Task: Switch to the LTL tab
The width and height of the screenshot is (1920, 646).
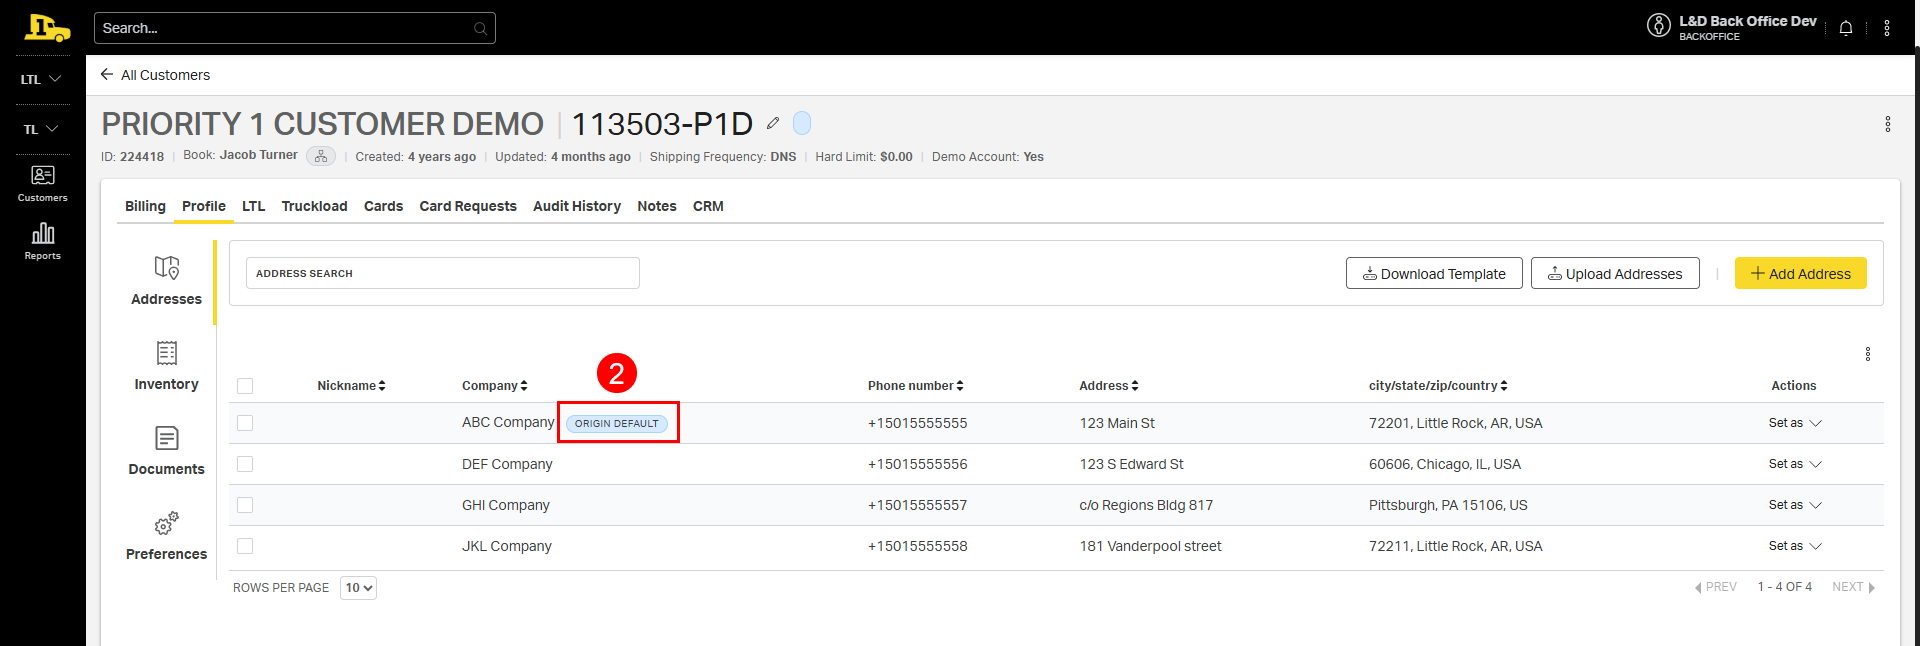Action: click(x=254, y=206)
